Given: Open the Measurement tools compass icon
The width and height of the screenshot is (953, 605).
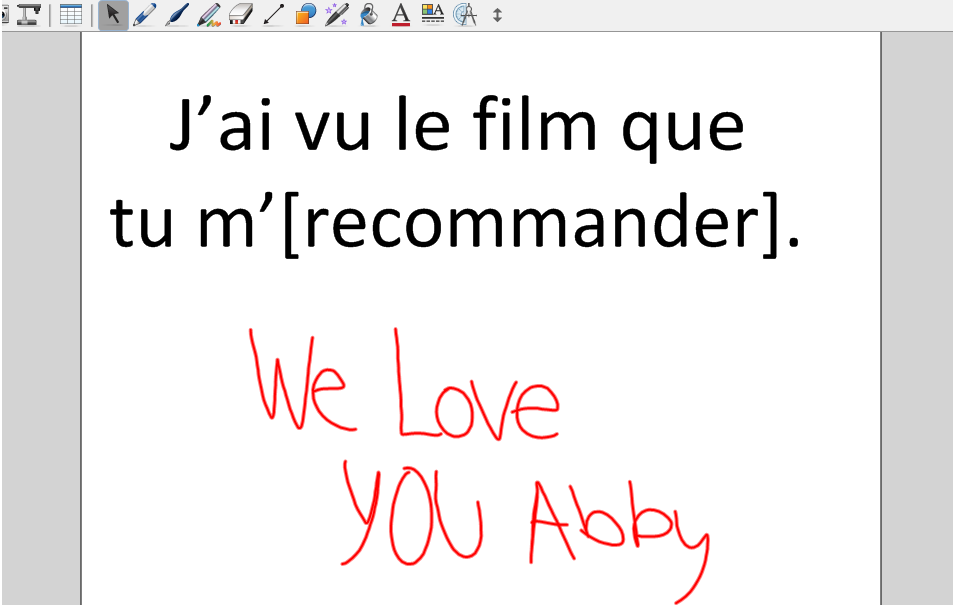Looking at the screenshot, I should (x=464, y=14).
